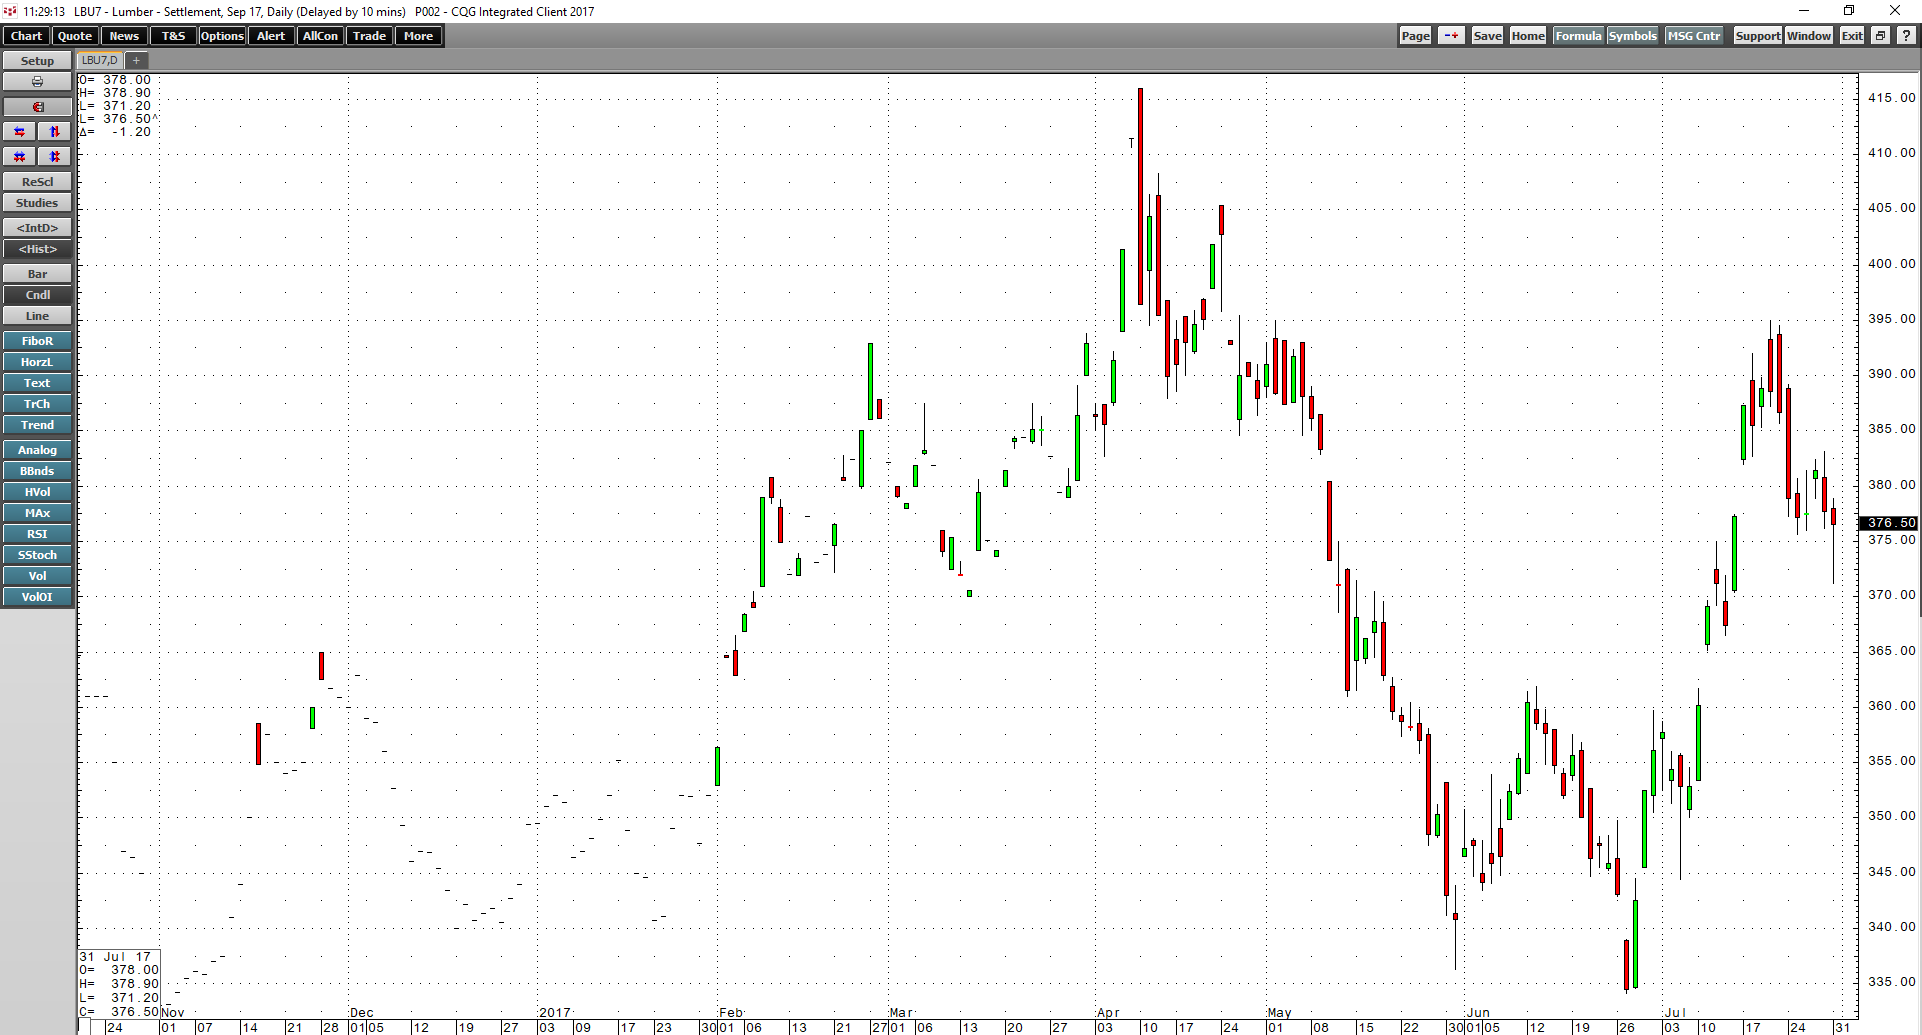The image size is (1922, 1035).
Task: Go to the Home page
Action: pos(1527,36)
